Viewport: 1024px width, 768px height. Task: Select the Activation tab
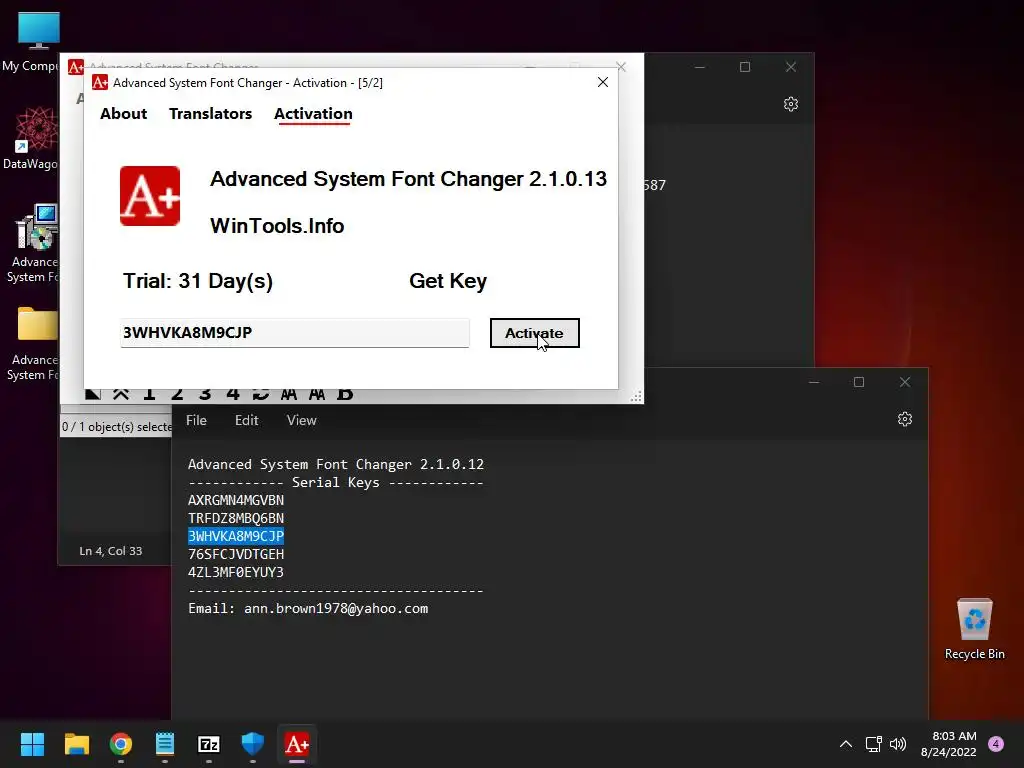click(313, 114)
